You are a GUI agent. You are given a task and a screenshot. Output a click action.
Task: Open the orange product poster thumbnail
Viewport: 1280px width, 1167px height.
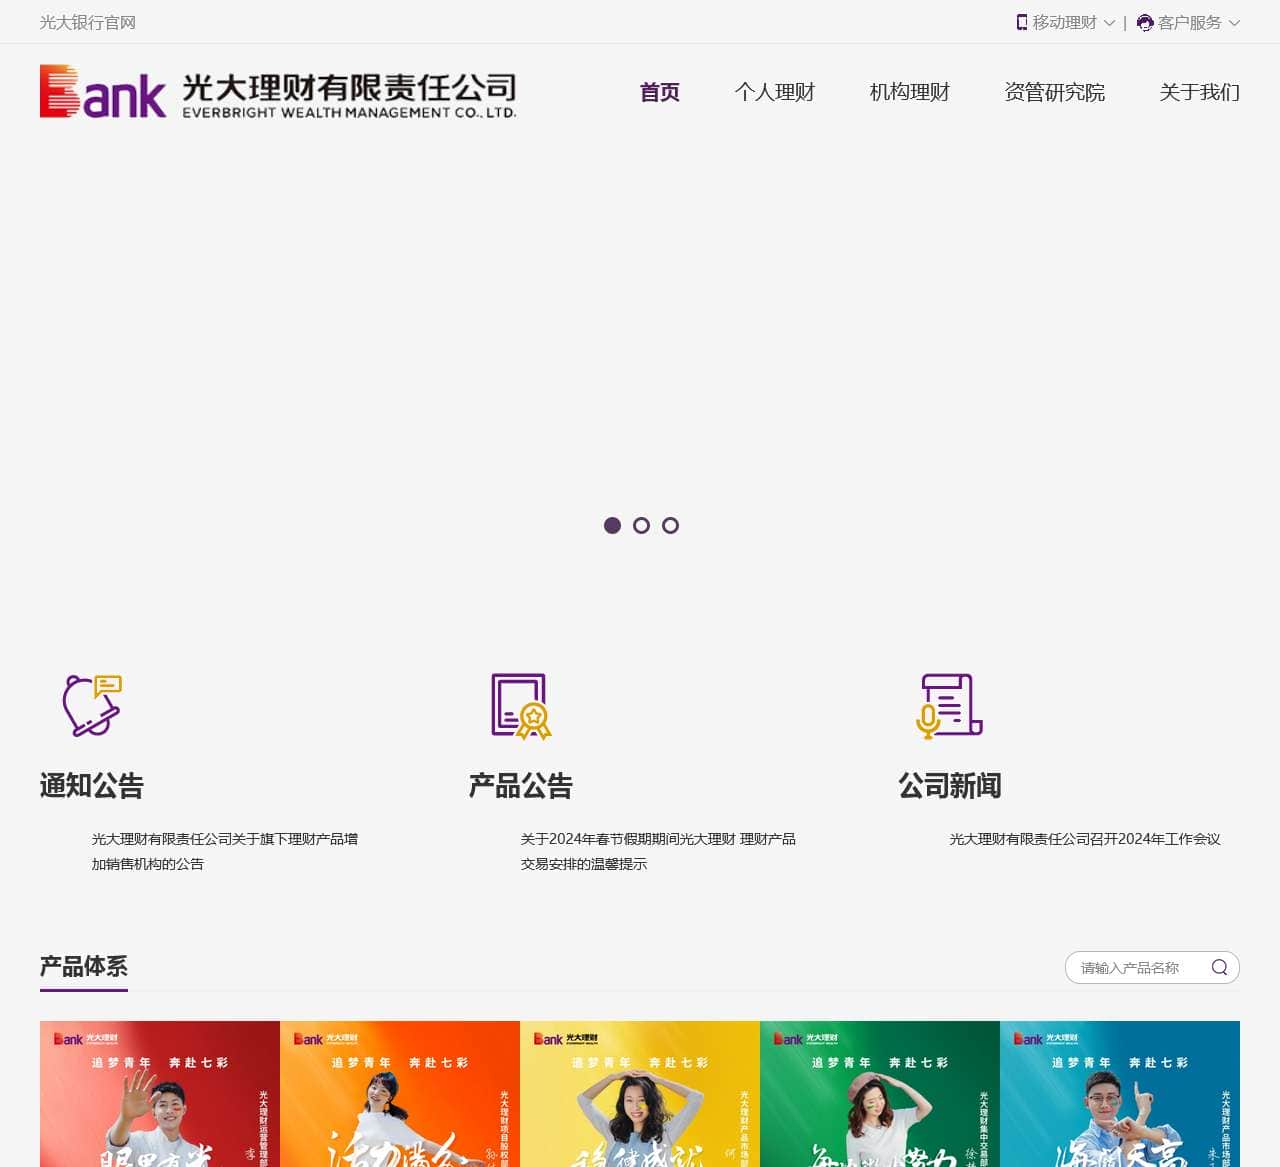pos(400,1094)
